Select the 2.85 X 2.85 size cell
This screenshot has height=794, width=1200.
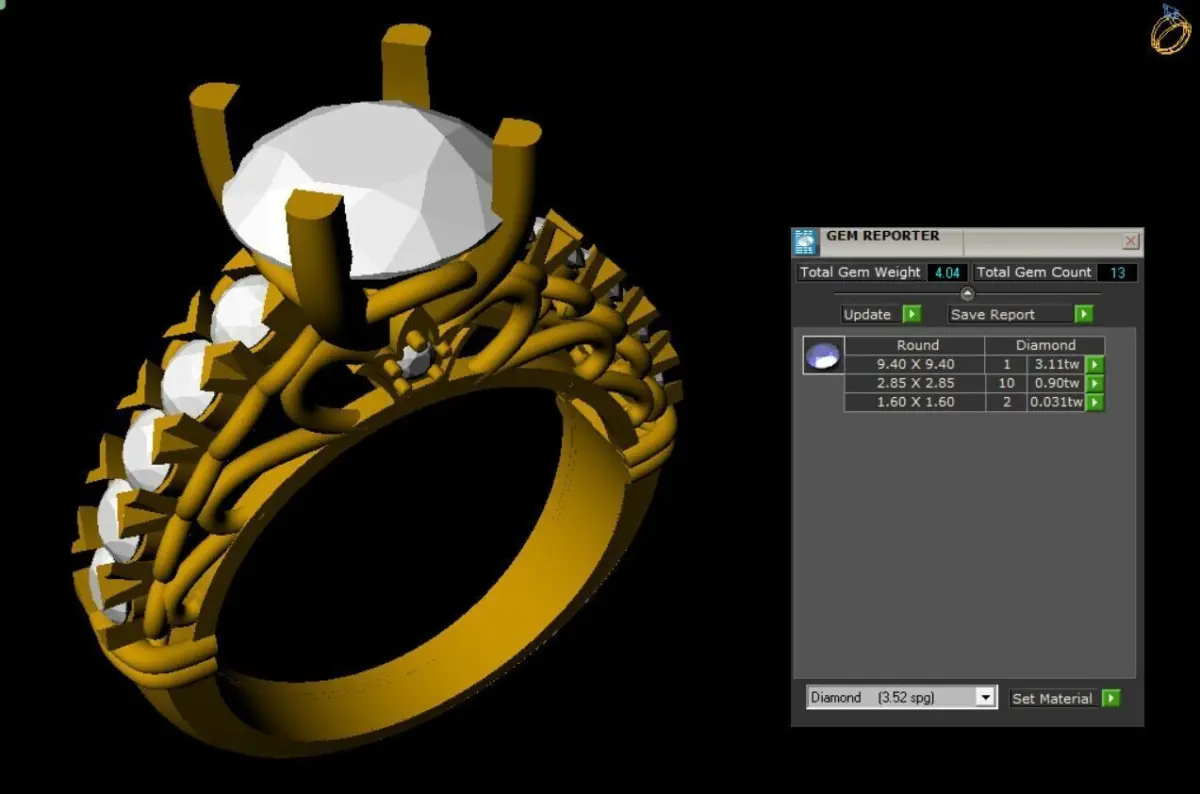915,383
